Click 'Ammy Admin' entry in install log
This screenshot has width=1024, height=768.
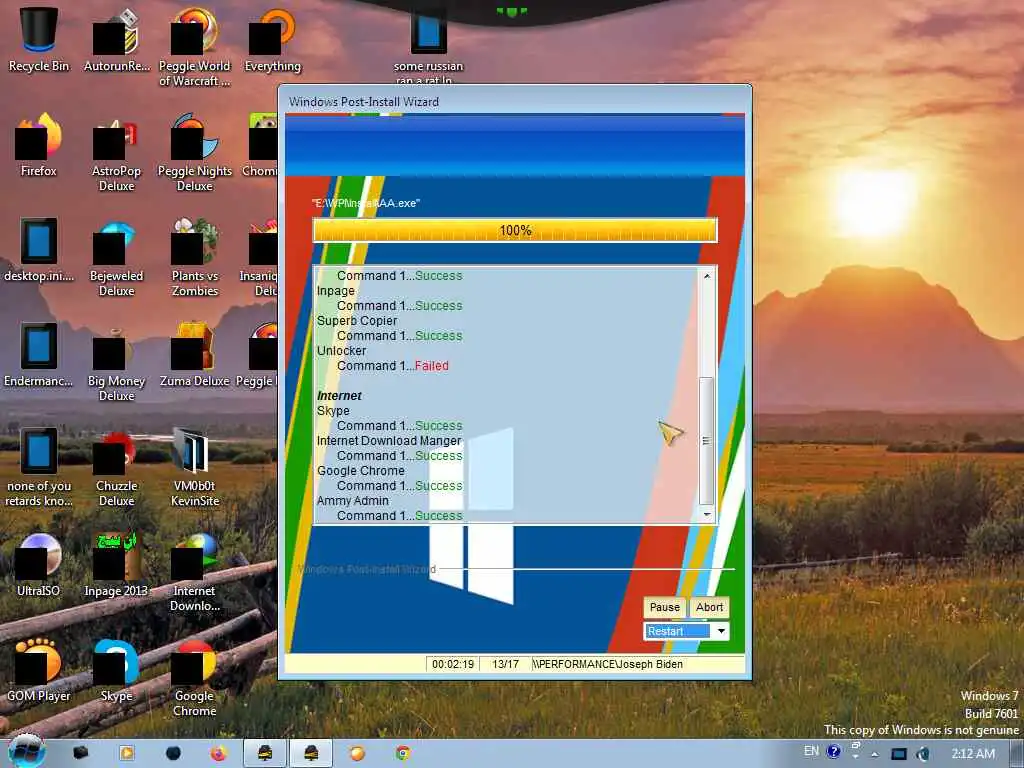coord(353,501)
